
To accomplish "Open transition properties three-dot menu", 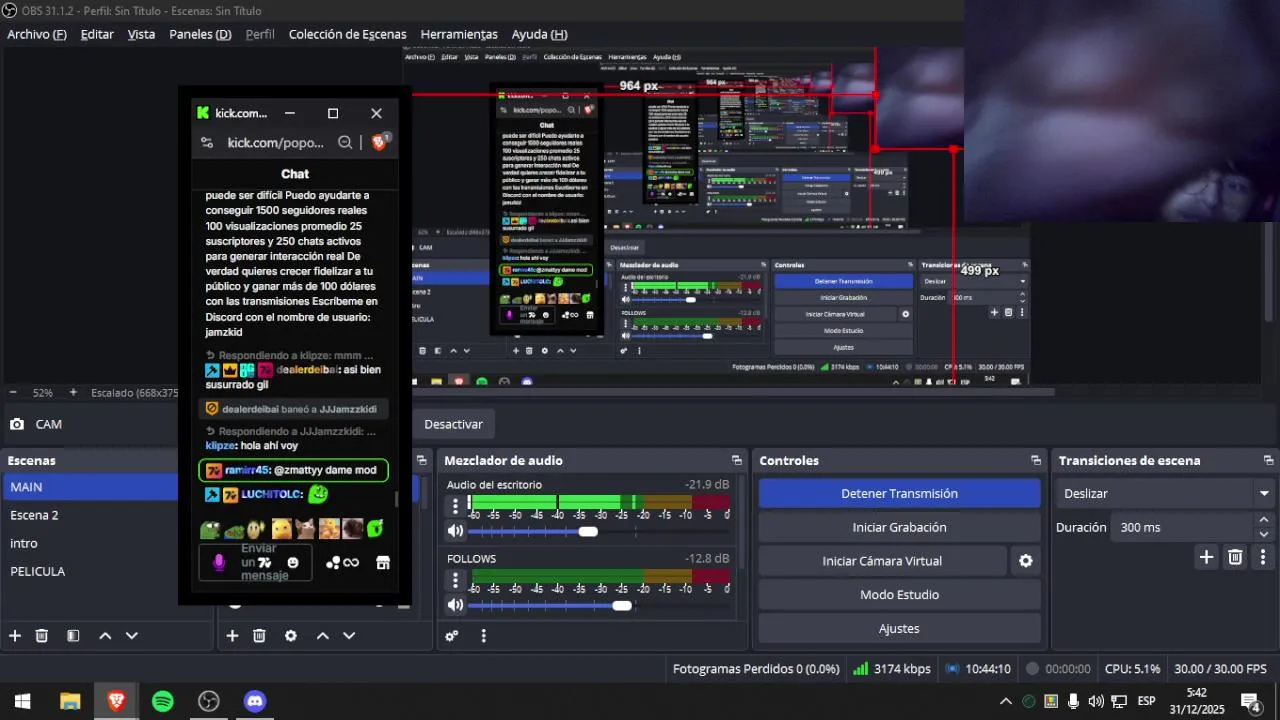I will [x=1263, y=557].
